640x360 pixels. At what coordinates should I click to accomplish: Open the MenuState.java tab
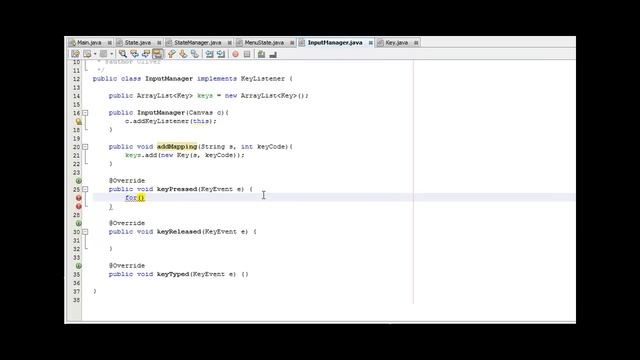click(x=264, y=42)
